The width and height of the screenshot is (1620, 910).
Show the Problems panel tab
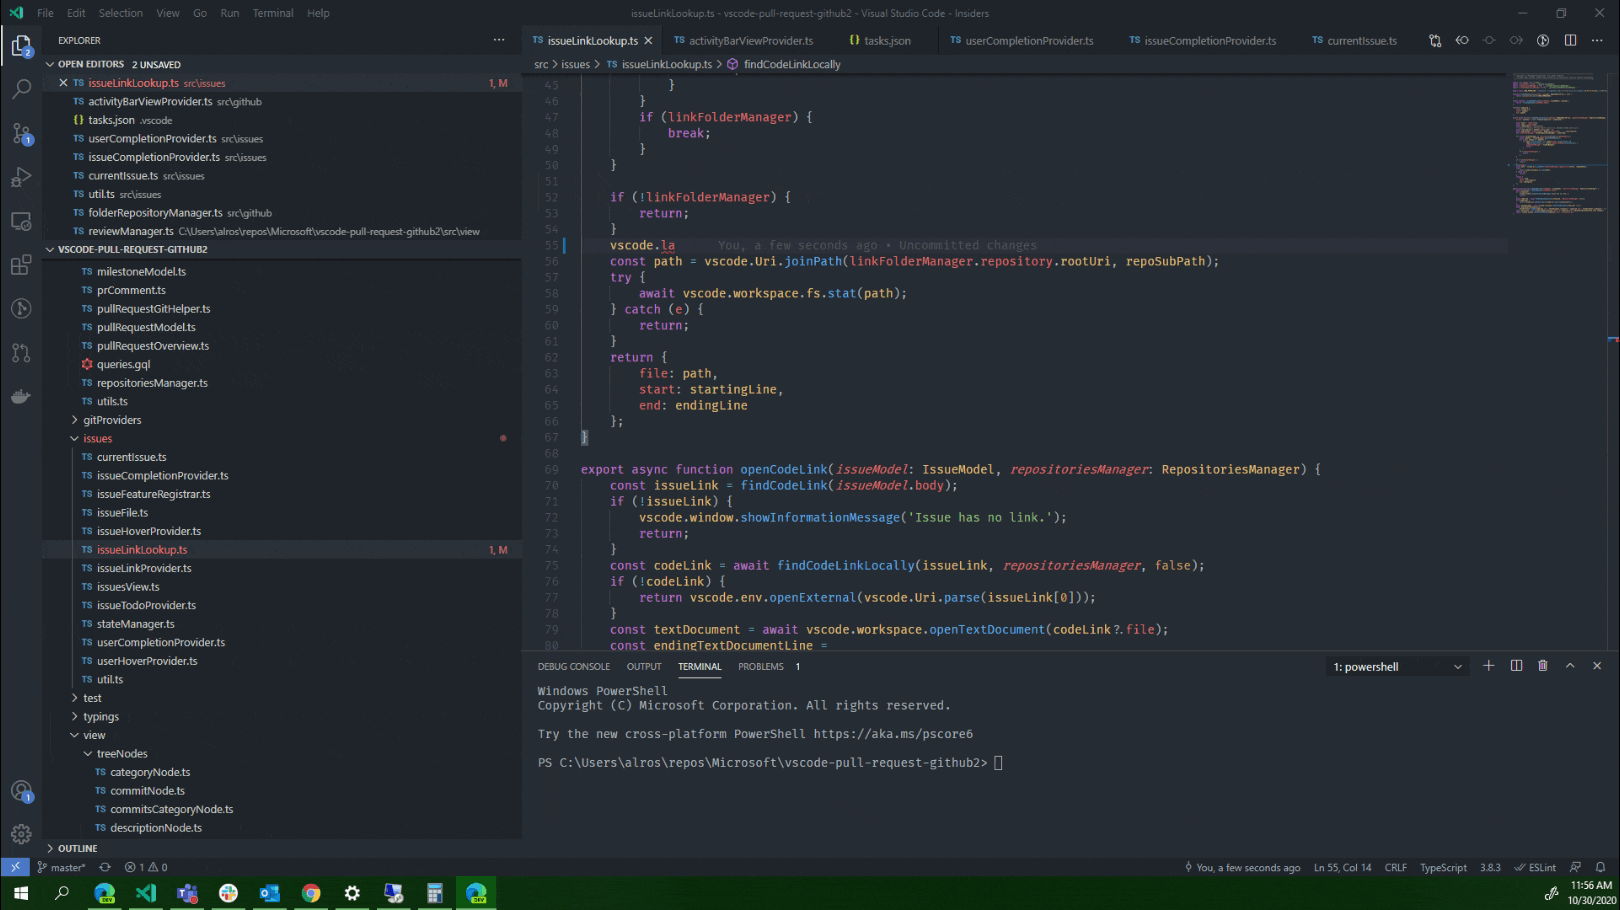(x=761, y=667)
